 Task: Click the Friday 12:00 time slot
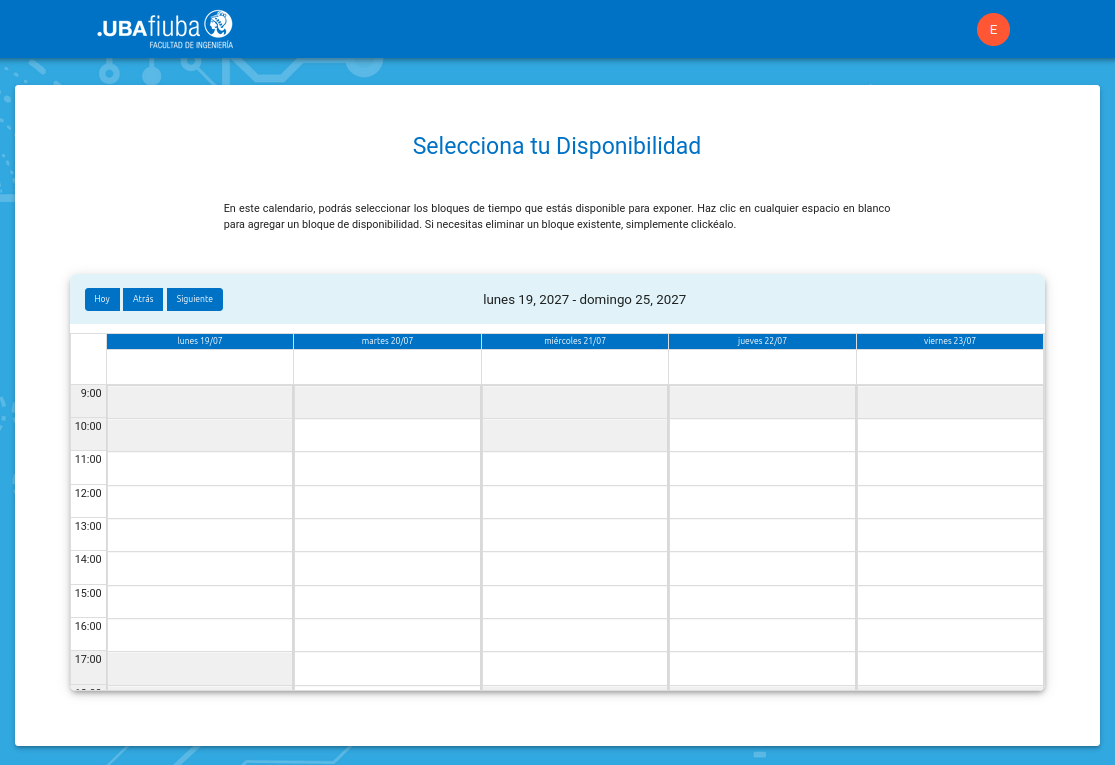(x=949, y=502)
